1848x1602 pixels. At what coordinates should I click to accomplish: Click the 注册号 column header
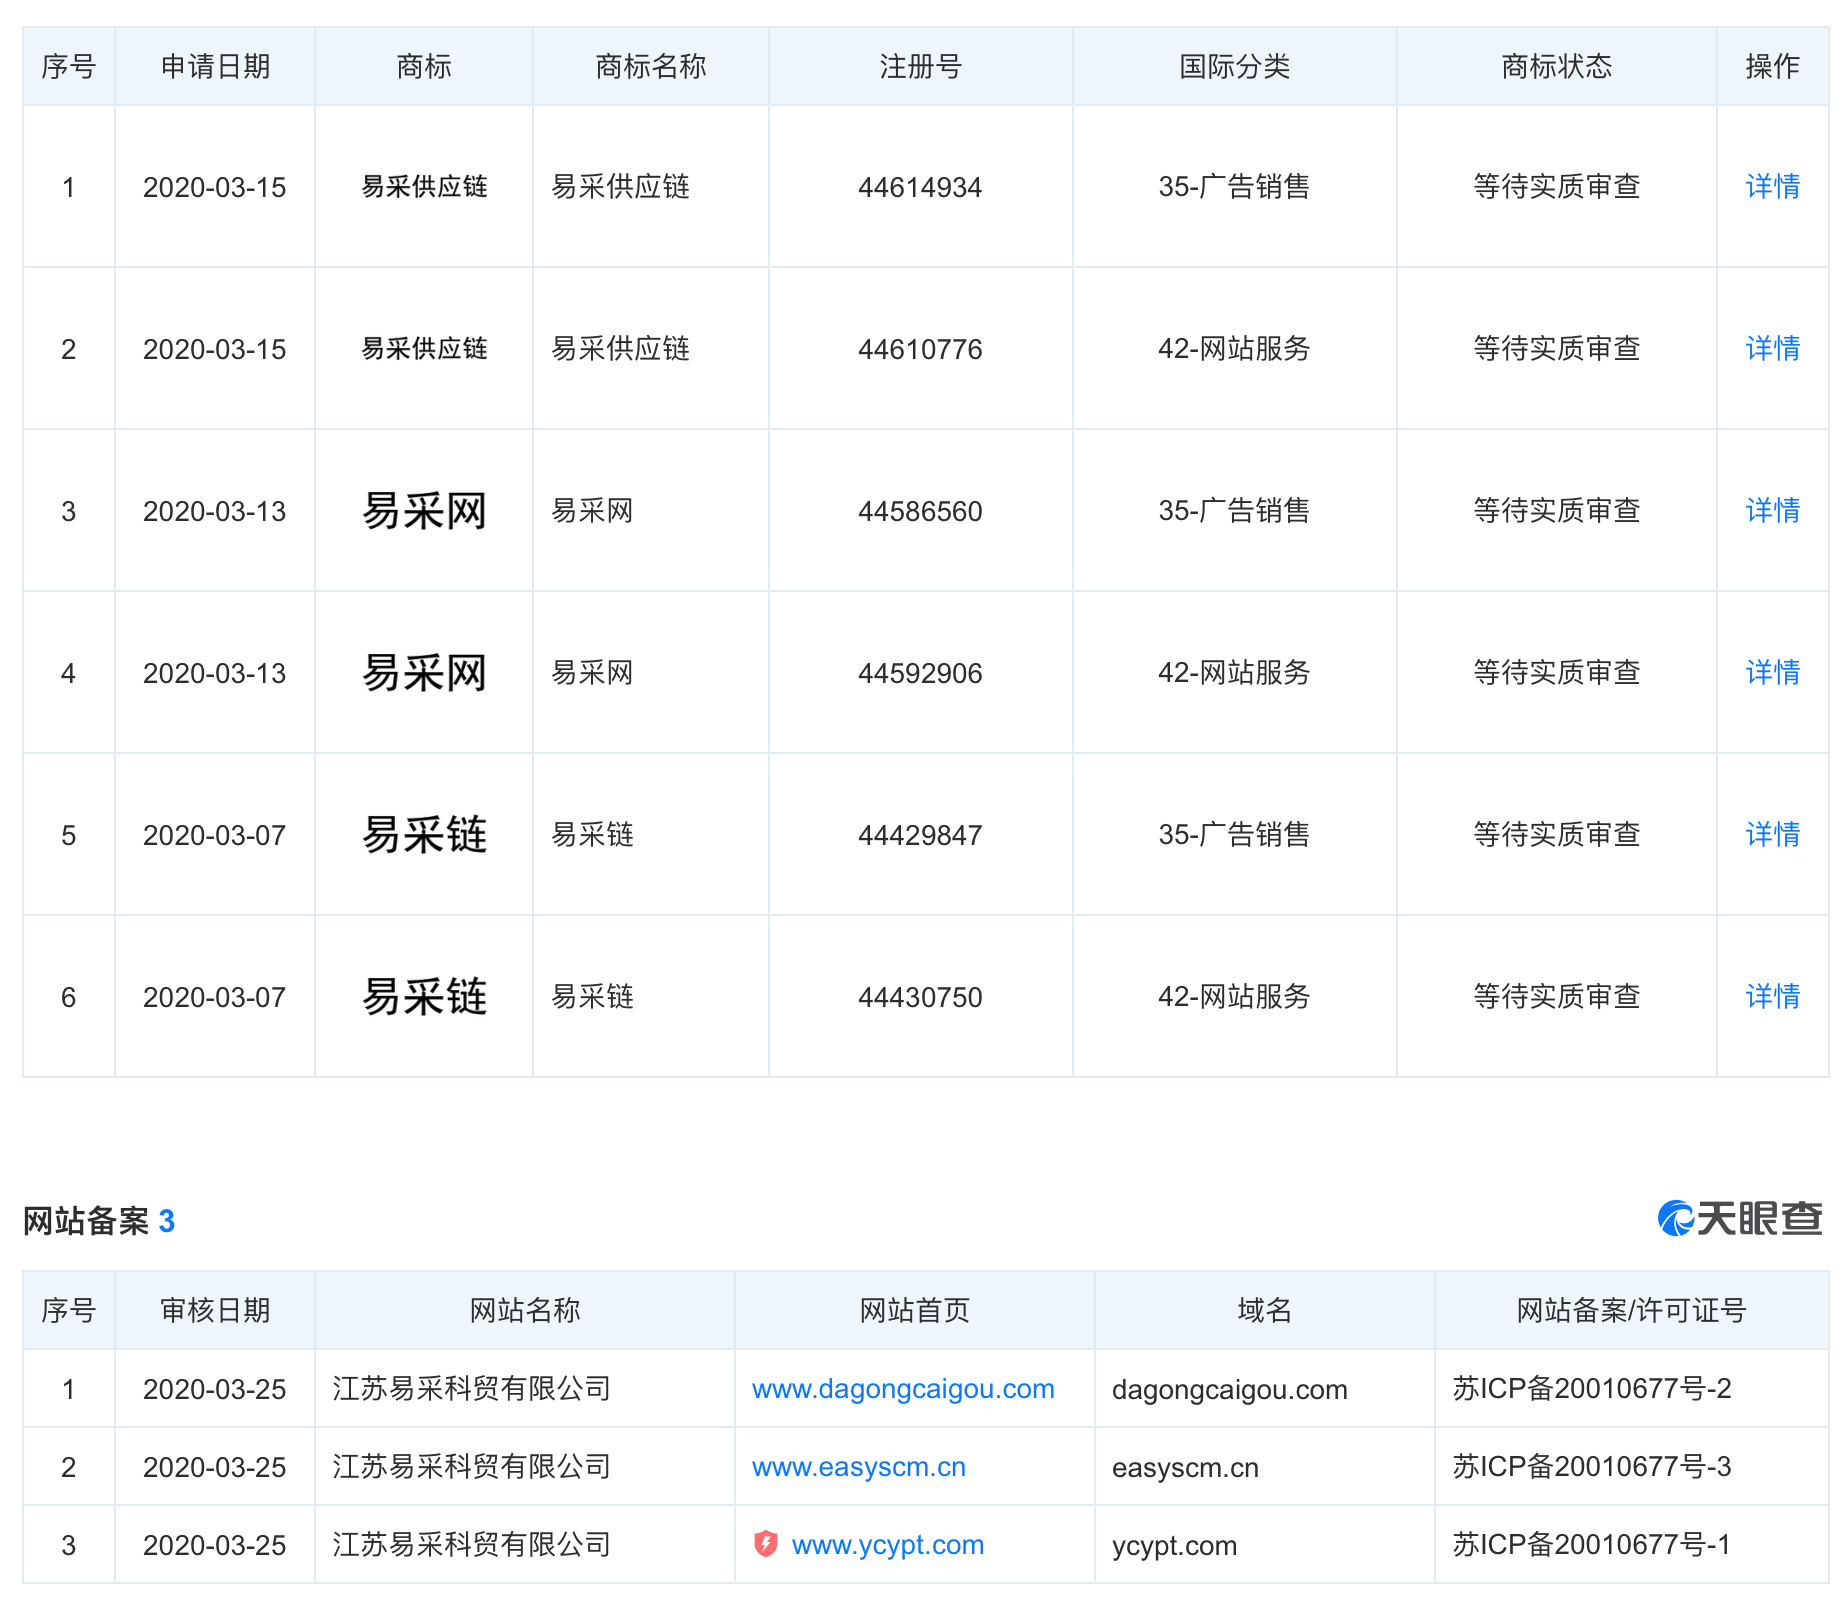[x=921, y=66]
